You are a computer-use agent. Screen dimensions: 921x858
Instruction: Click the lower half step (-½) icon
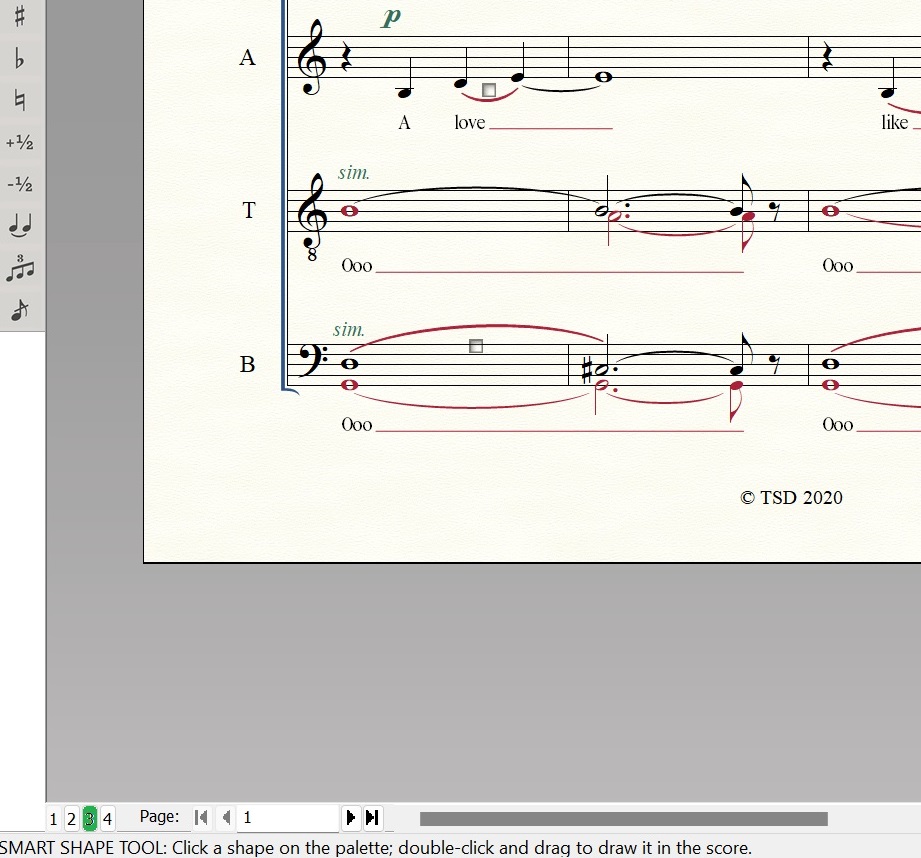tap(20, 185)
